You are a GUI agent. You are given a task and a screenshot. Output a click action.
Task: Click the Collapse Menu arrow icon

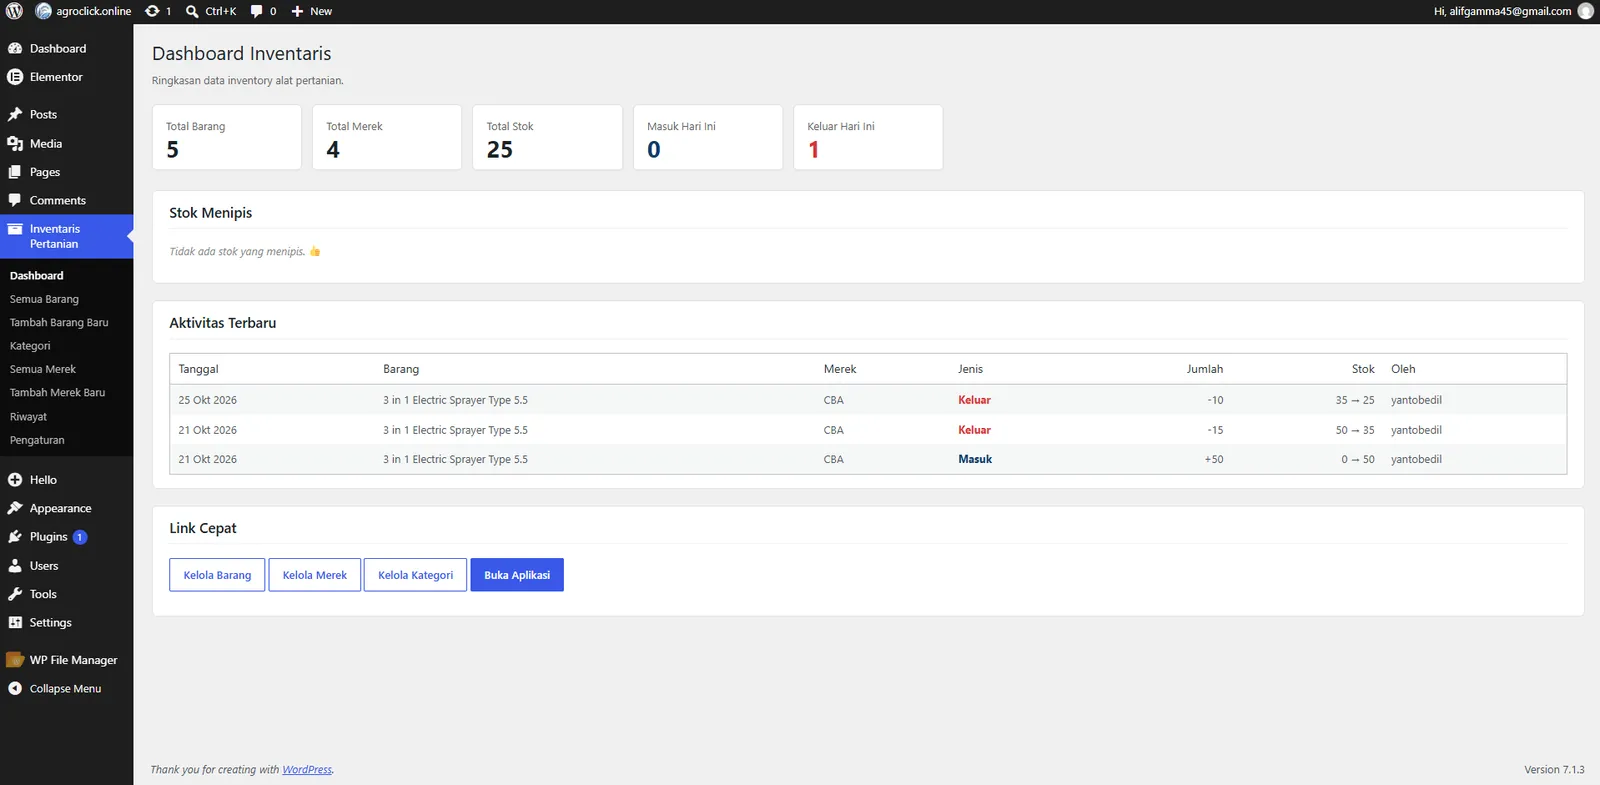tap(15, 689)
